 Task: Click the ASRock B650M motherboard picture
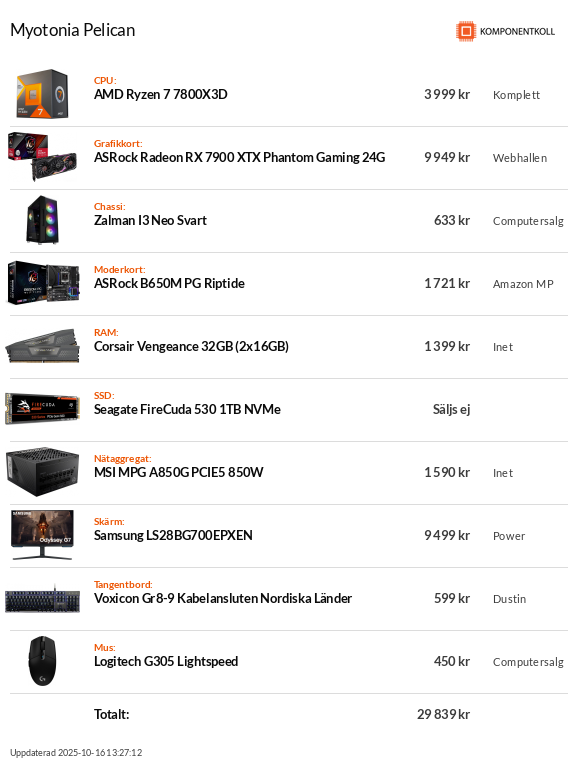pos(43,283)
